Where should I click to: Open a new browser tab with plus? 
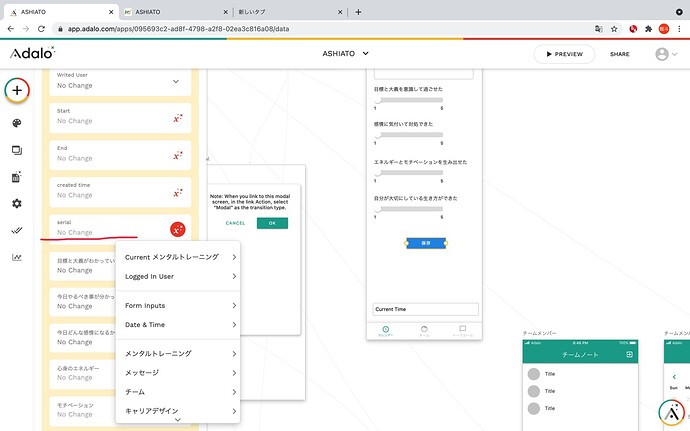pyautogui.click(x=358, y=12)
